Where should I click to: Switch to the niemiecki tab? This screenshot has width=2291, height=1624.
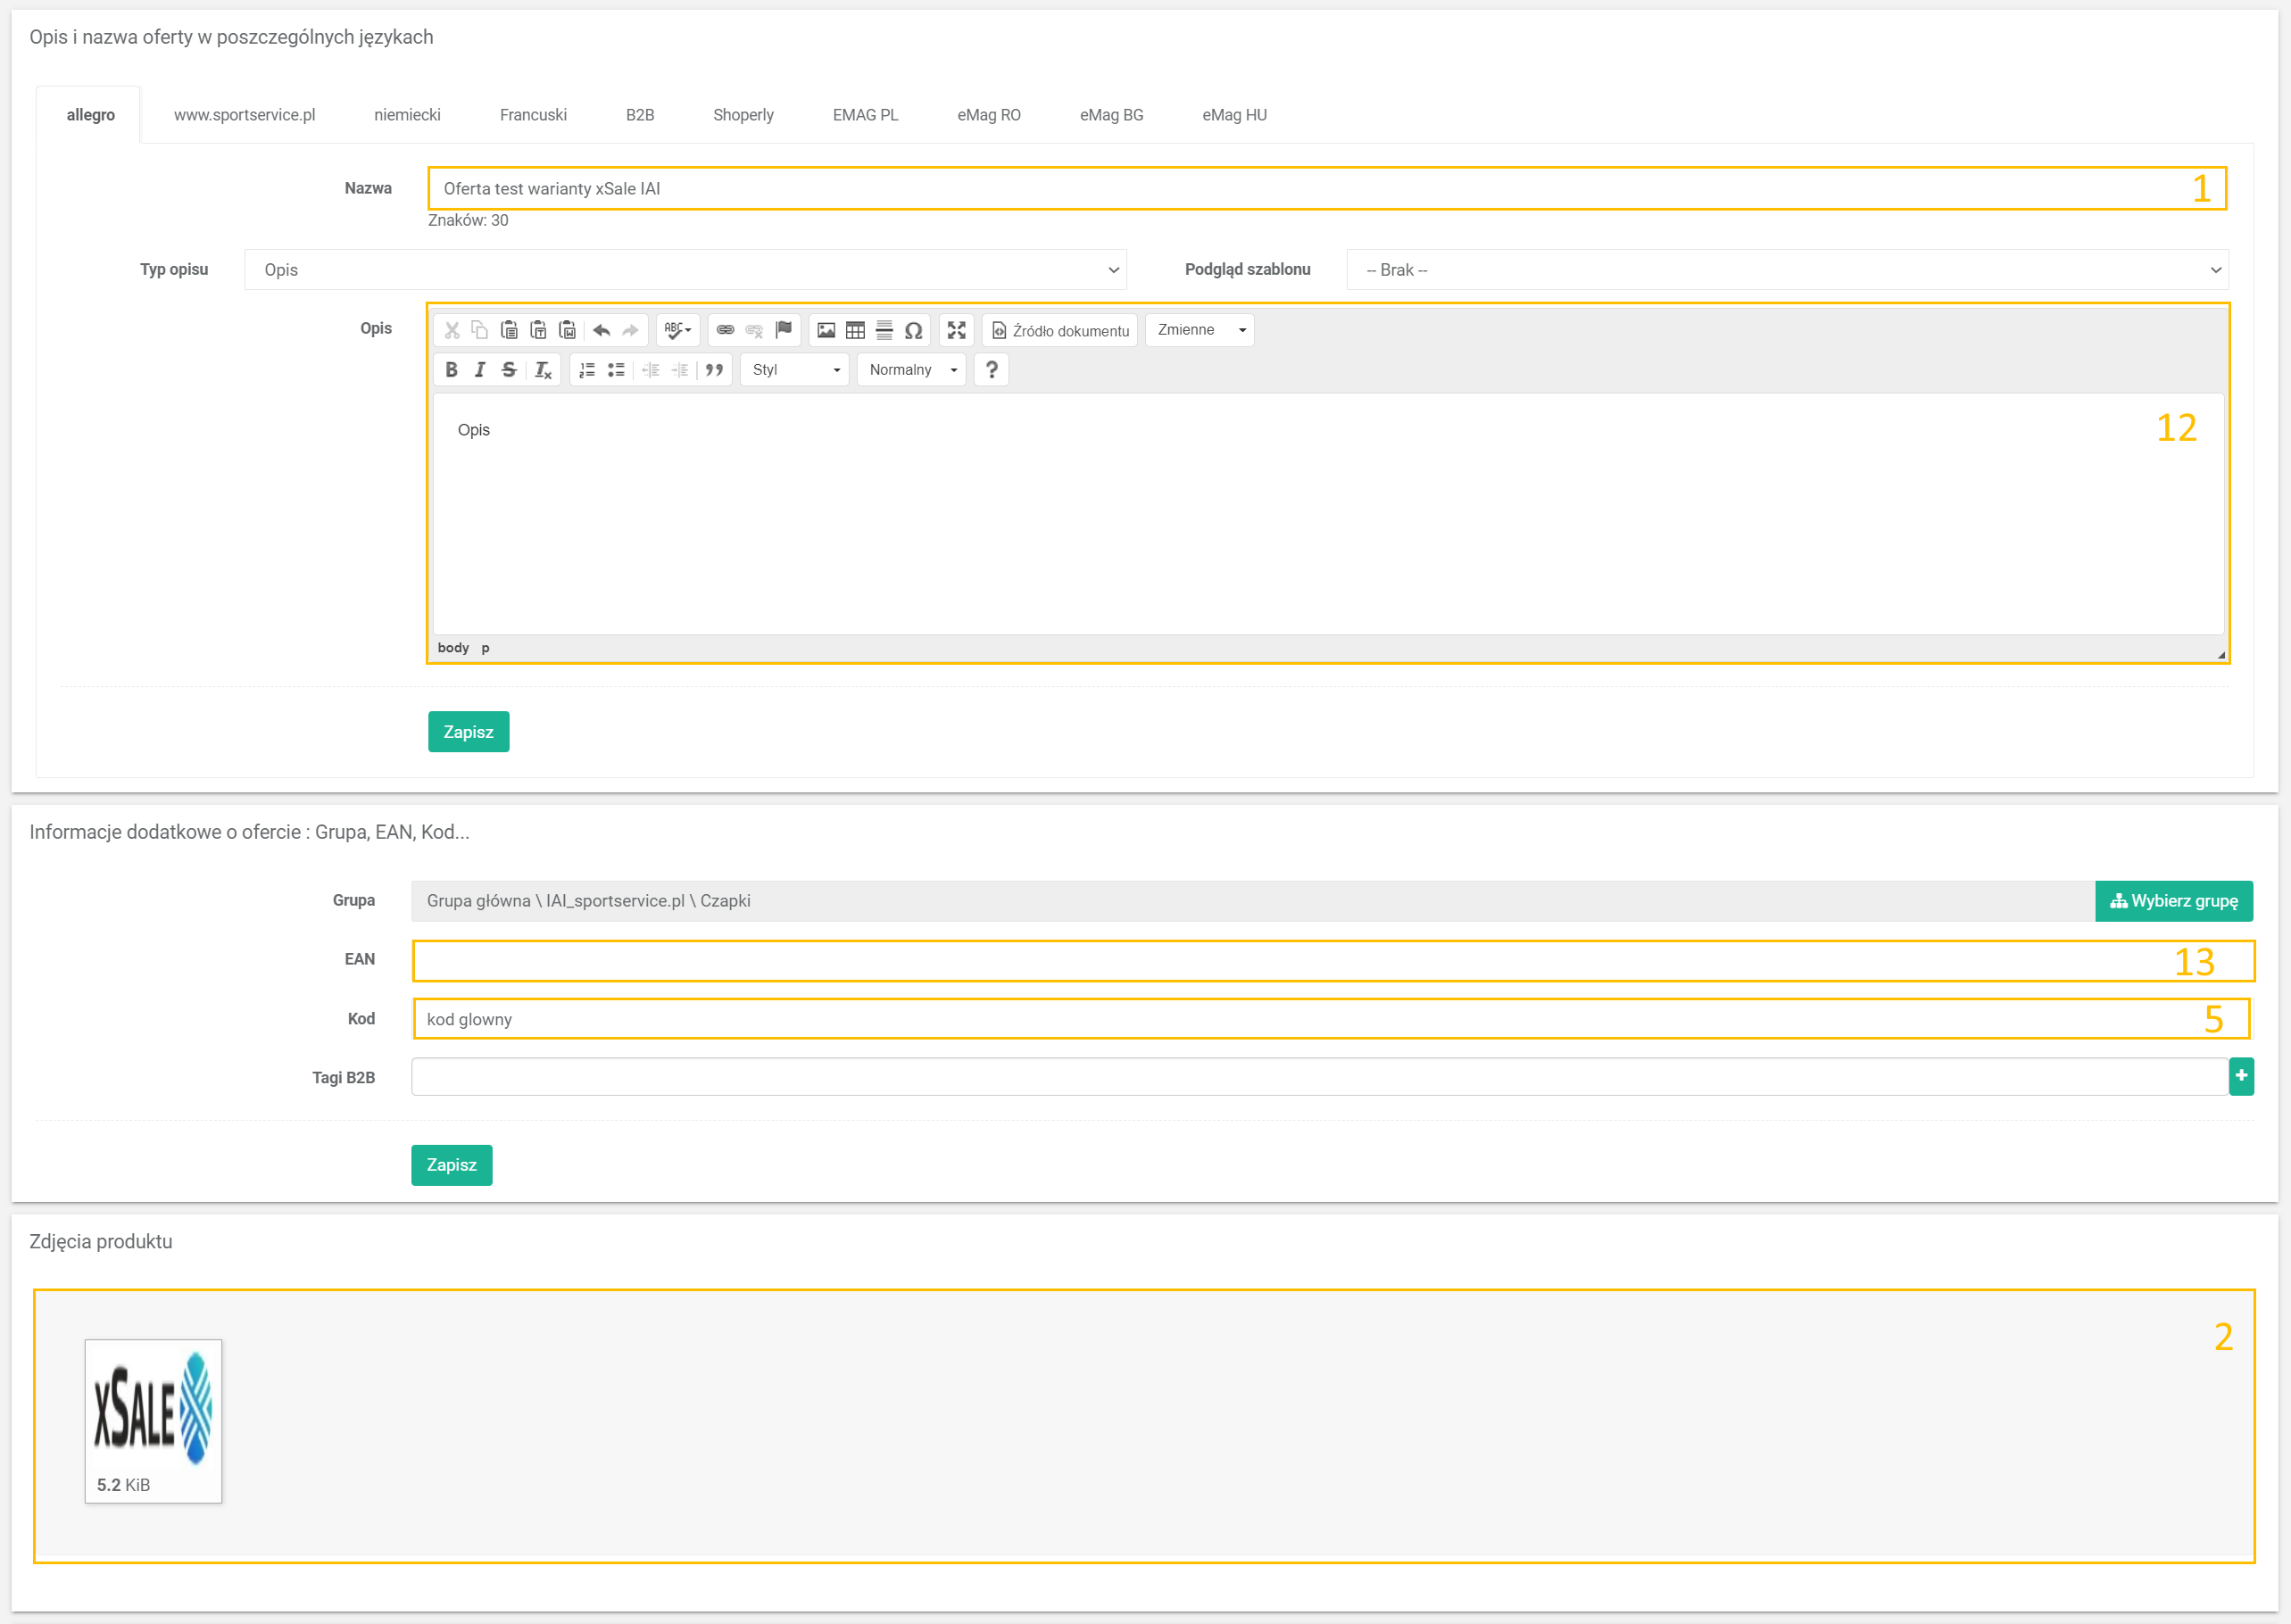coord(407,115)
